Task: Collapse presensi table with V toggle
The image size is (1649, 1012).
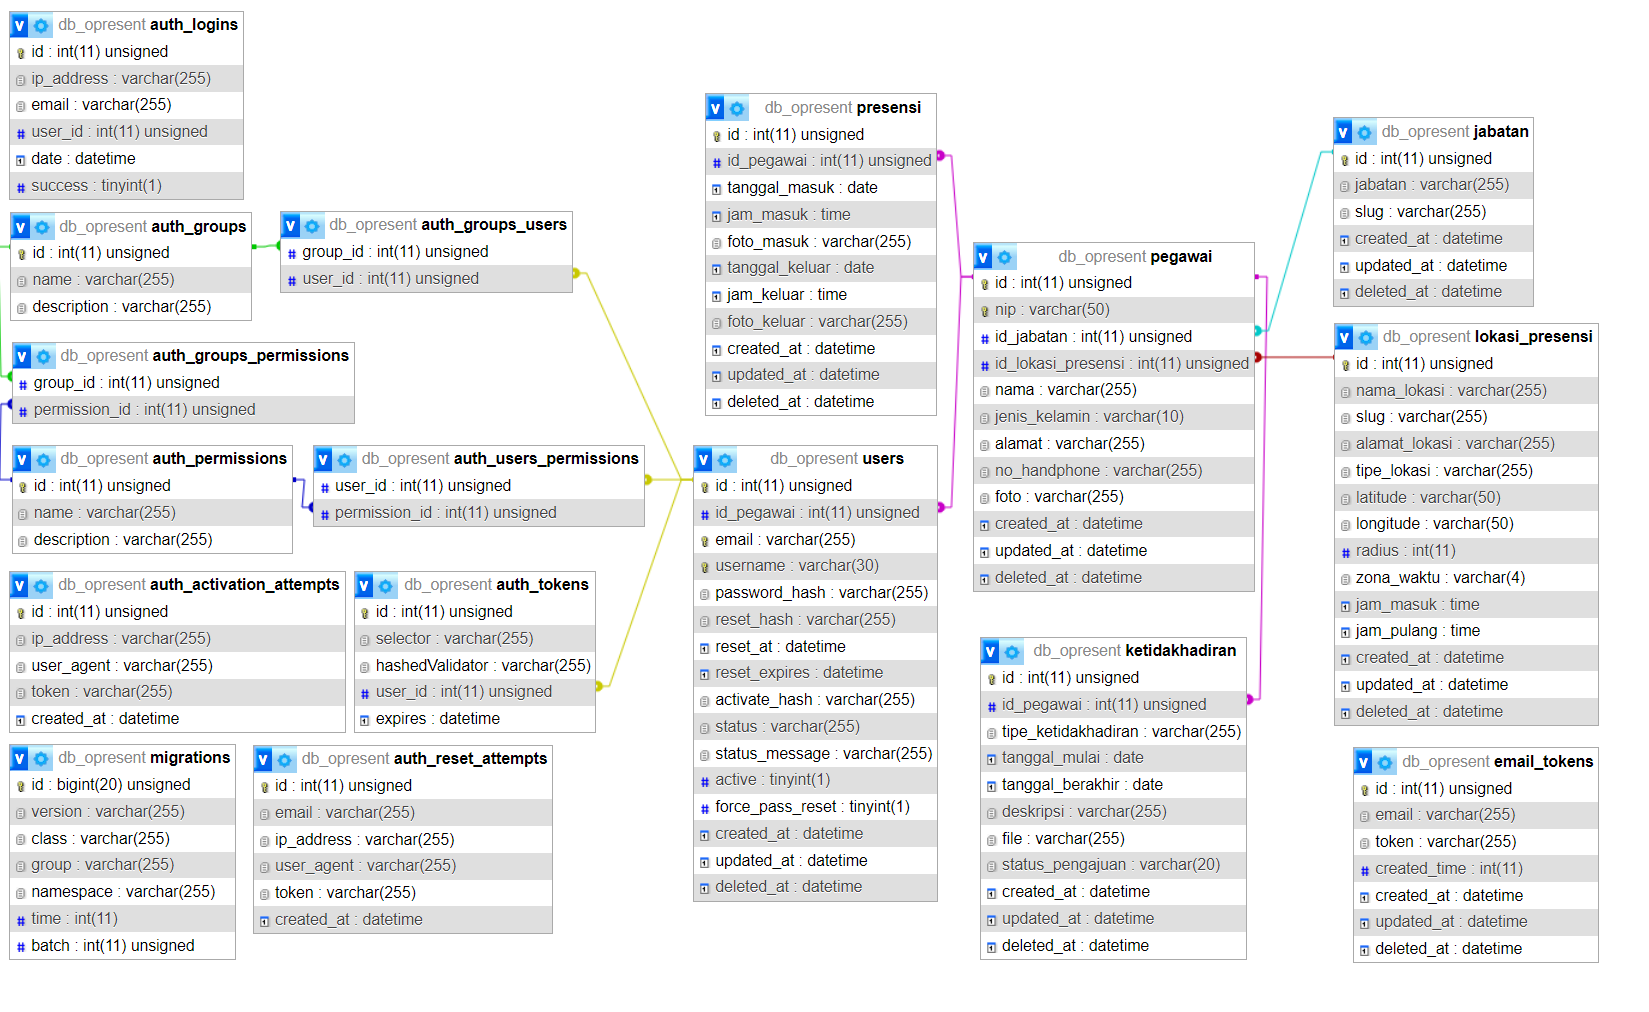Action: click(716, 108)
